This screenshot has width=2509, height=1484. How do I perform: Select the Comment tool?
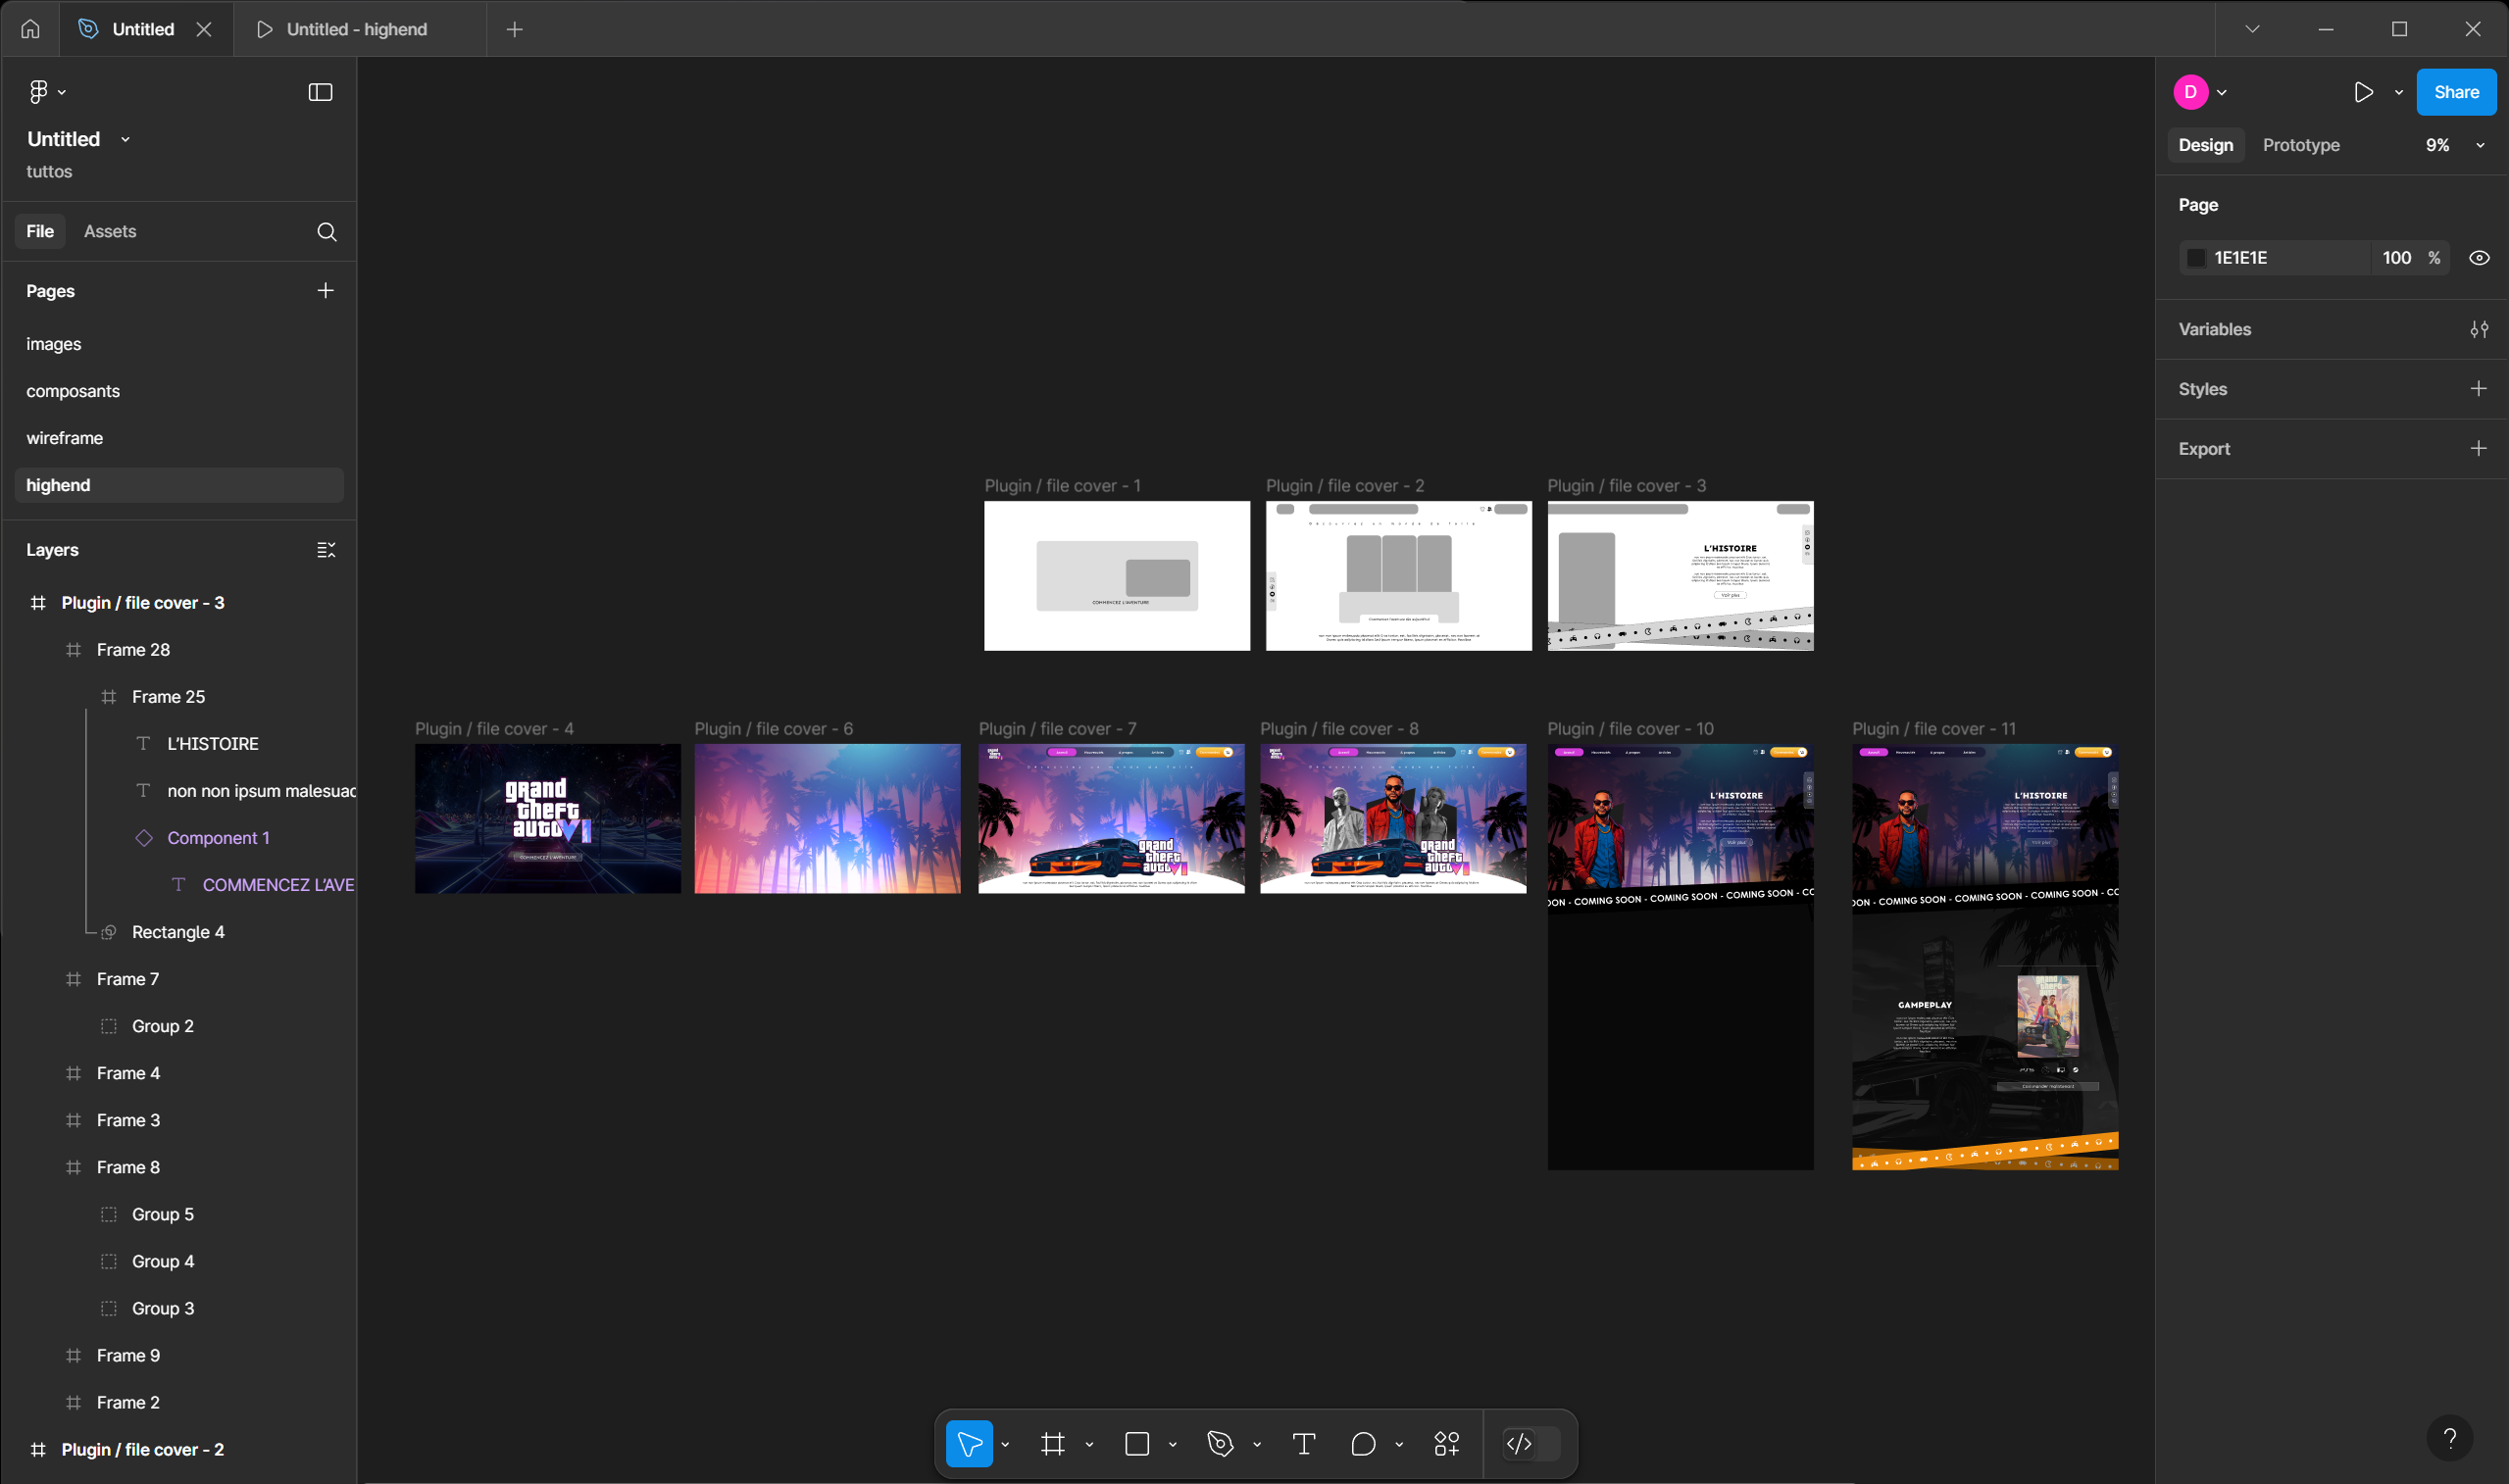1363,1443
